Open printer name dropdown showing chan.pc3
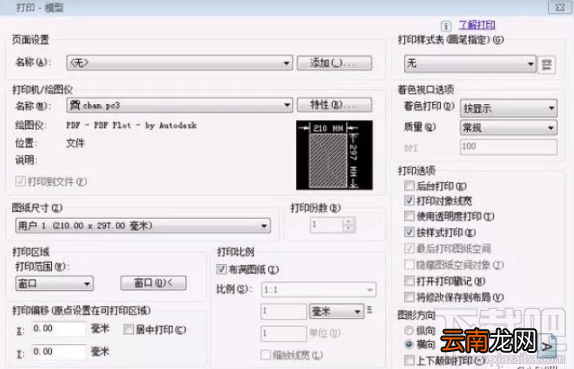The height and width of the screenshot is (369, 574). [179, 105]
